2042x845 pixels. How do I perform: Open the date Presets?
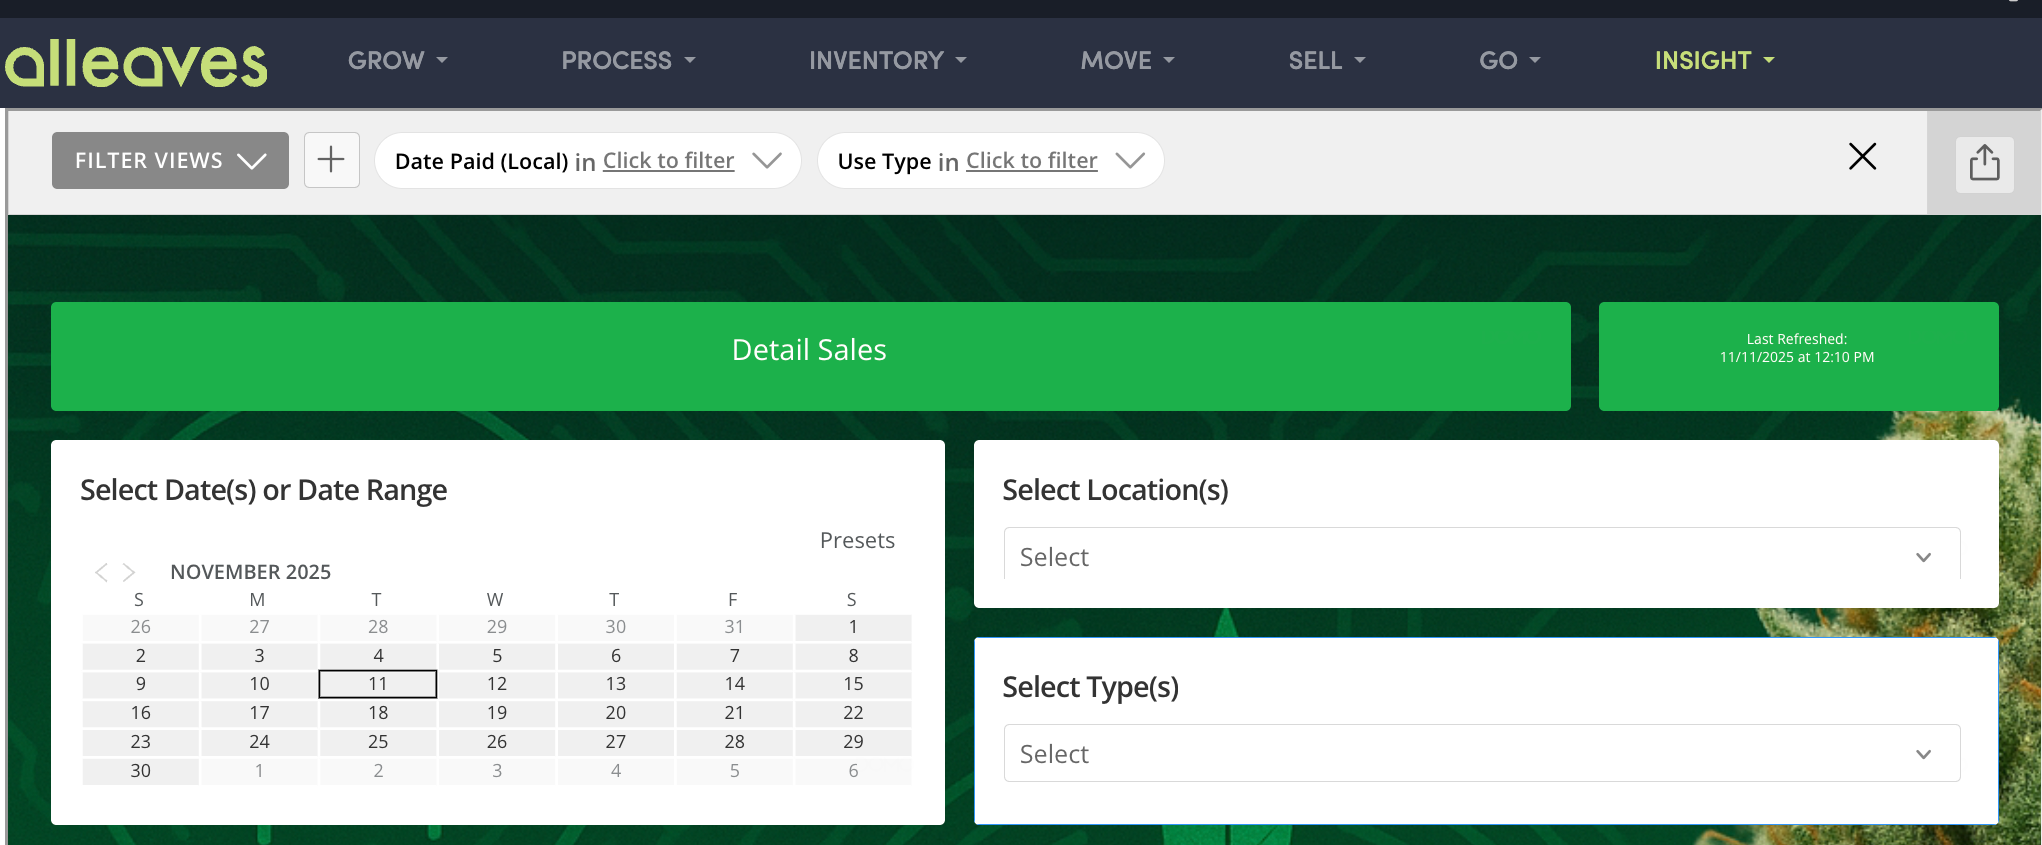click(857, 540)
